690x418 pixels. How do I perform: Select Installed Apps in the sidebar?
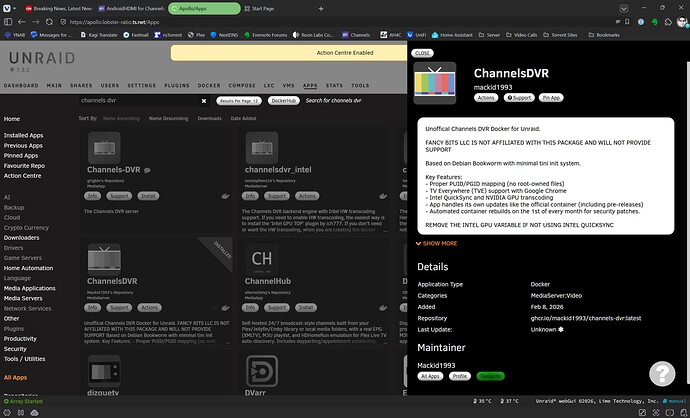pos(23,136)
